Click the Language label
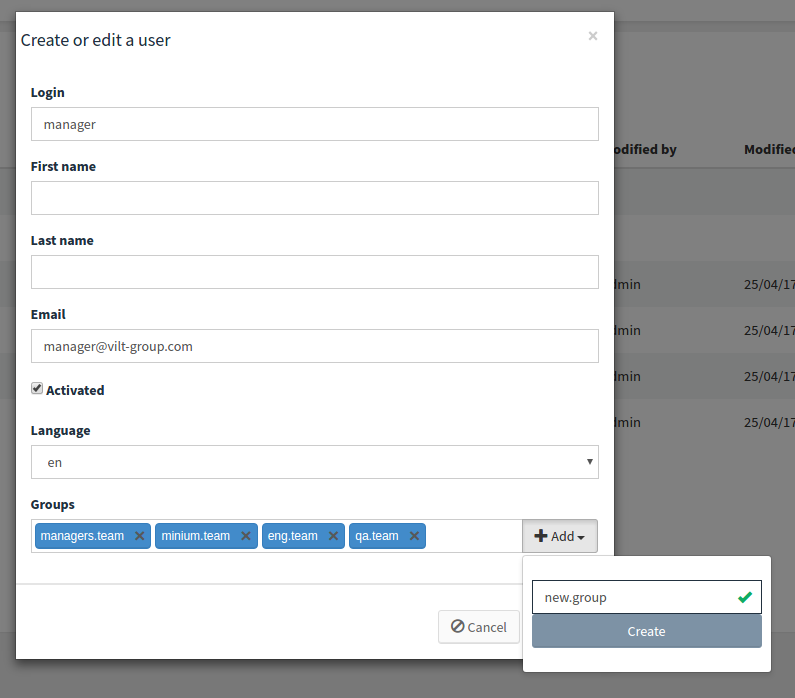Screen dimensions: 795x698 60,430
